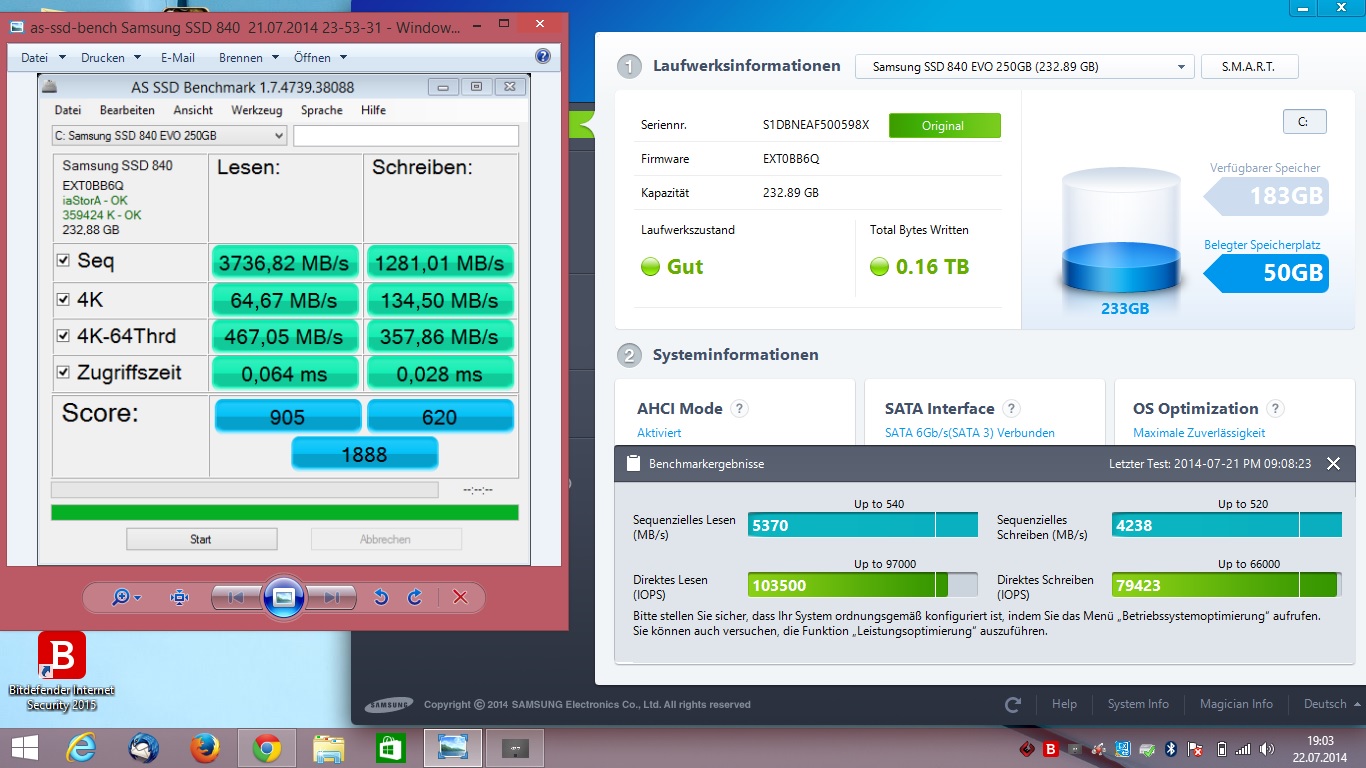Screen dimensions: 1366x768
Task: Click the Direktes Lesen IOPS bar
Action: click(863, 585)
